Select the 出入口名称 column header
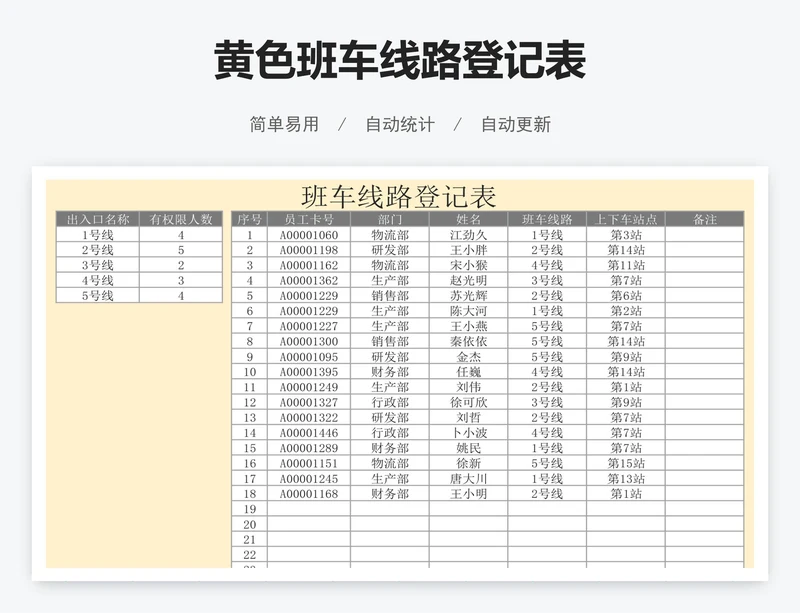The width and height of the screenshot is (800, 613). click(x=97, y=220)
